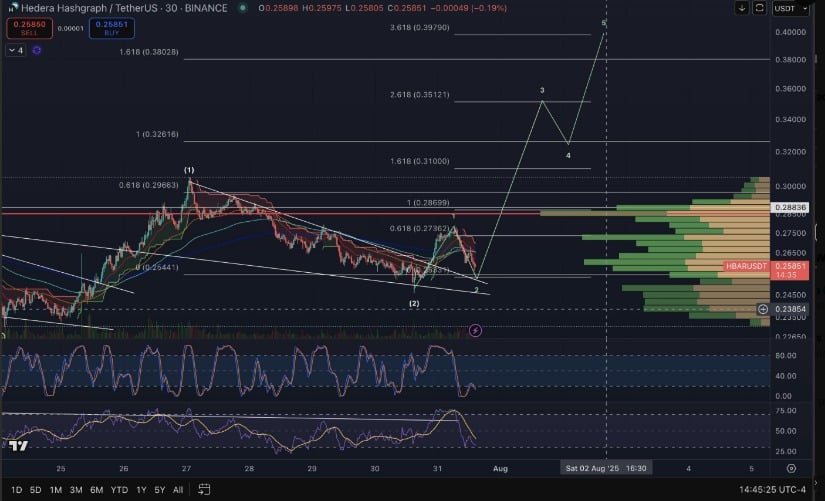Select the 1D date range
The width and height of the screenshot is (825, 501).
tap(16, 490)
